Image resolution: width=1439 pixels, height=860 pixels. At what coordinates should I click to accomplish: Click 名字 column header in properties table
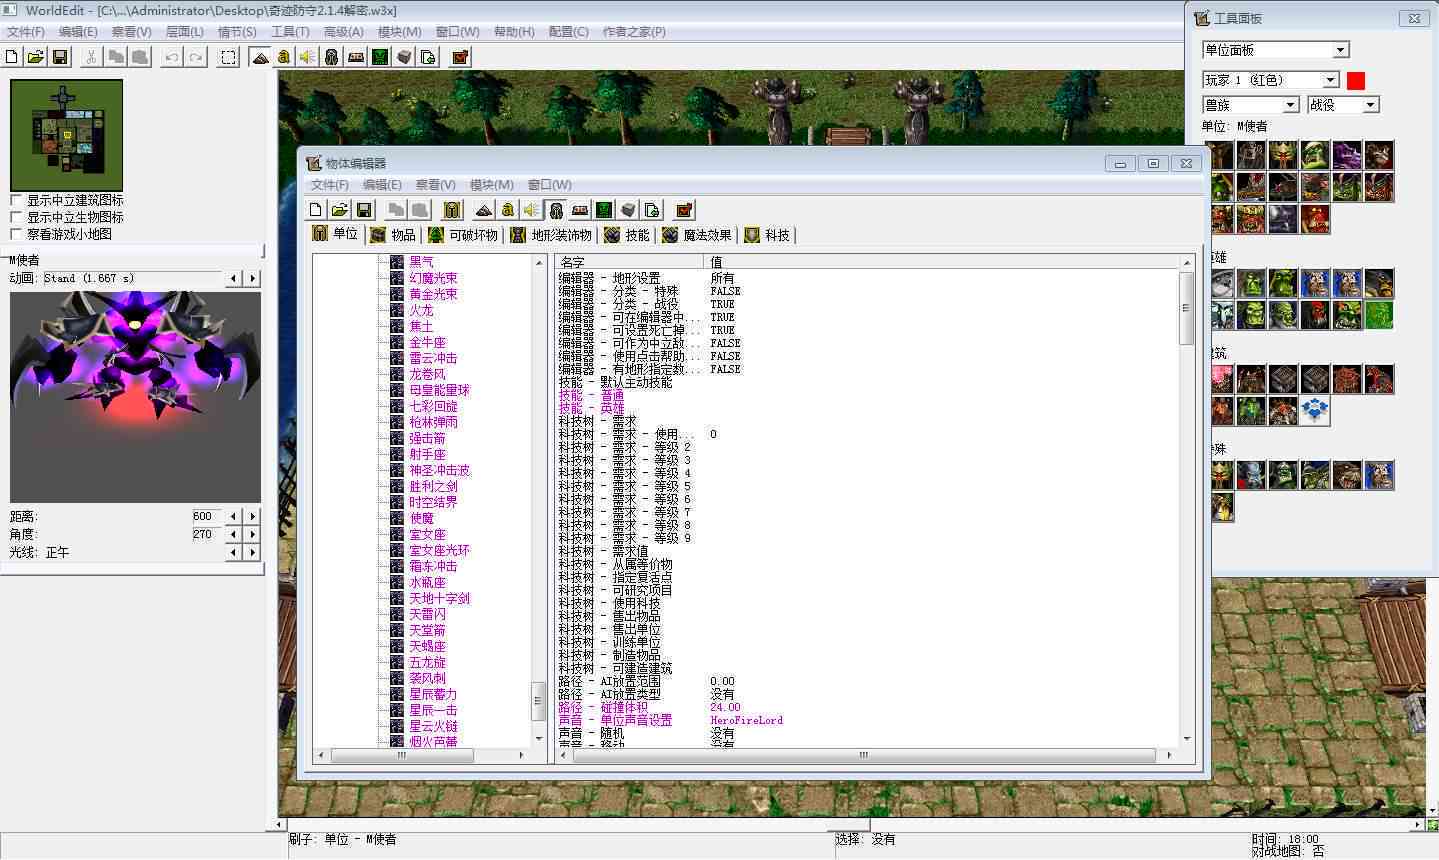(630, 262)
